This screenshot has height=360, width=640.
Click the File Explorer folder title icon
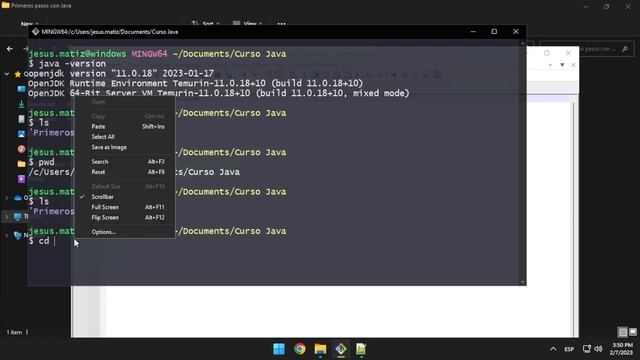coord(5,5)
